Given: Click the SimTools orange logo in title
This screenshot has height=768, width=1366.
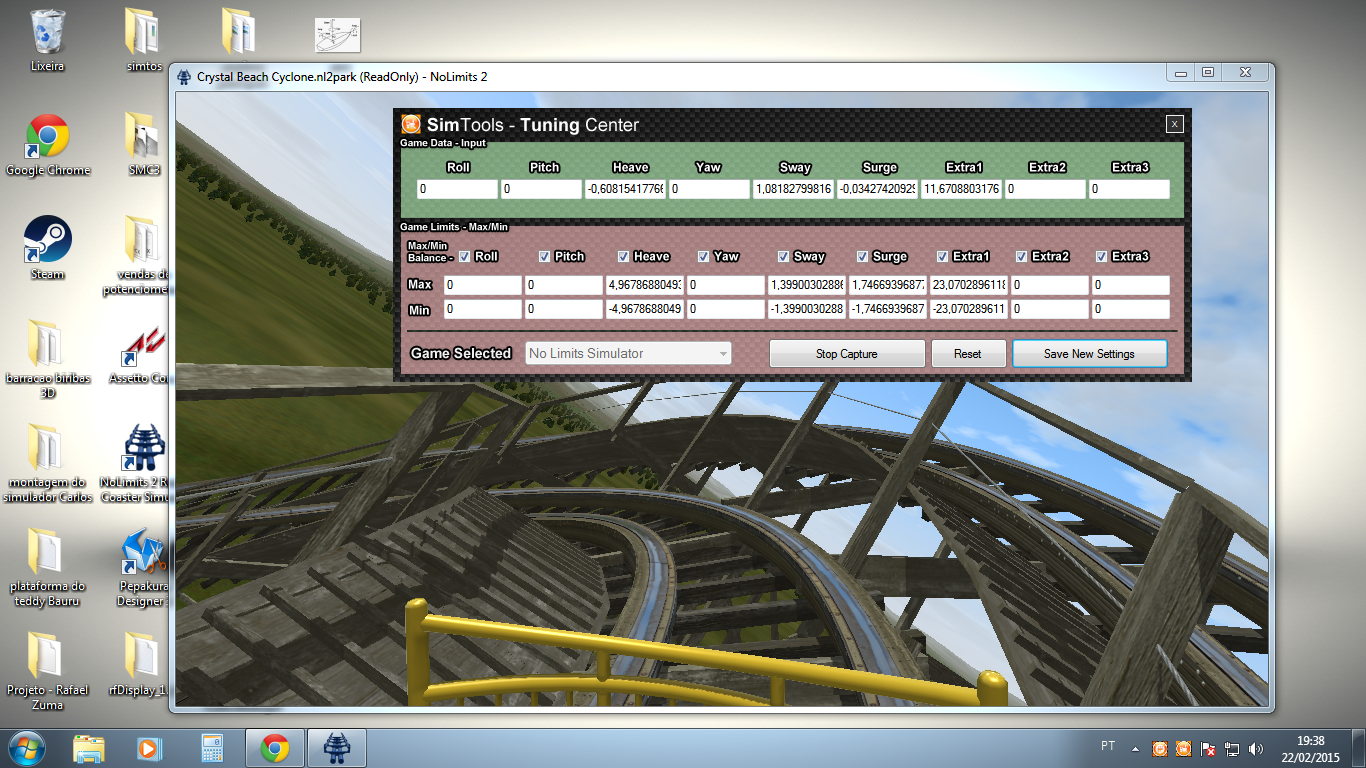Looking at the screenshot, I should pos(410,124).
